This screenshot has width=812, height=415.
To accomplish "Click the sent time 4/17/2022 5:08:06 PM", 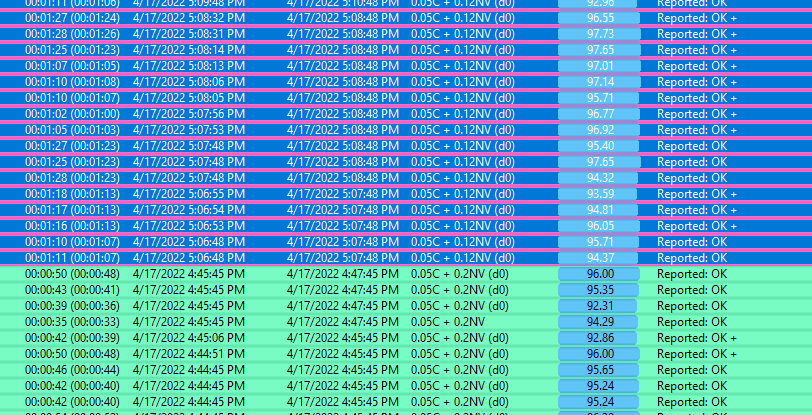I will tap(188, 82).
